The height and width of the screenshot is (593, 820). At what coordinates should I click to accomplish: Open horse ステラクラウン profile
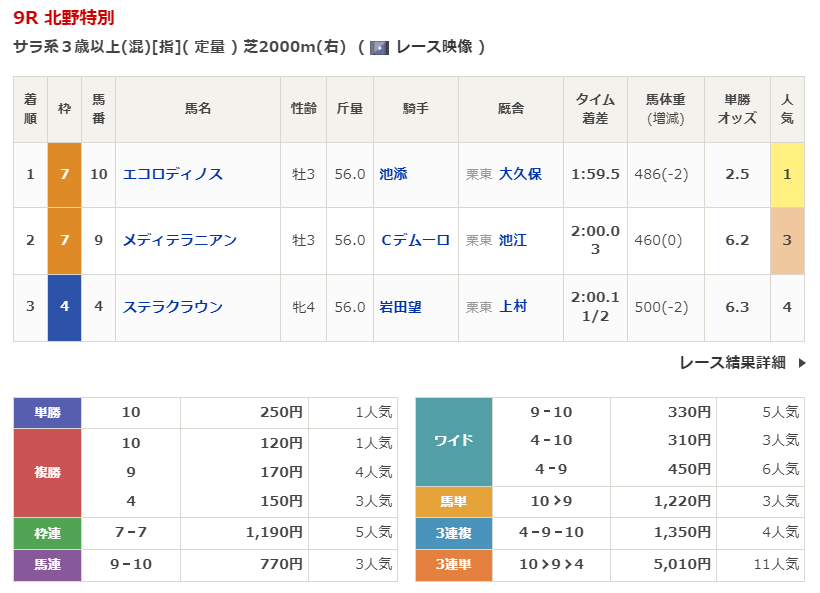tap(172, 307)
